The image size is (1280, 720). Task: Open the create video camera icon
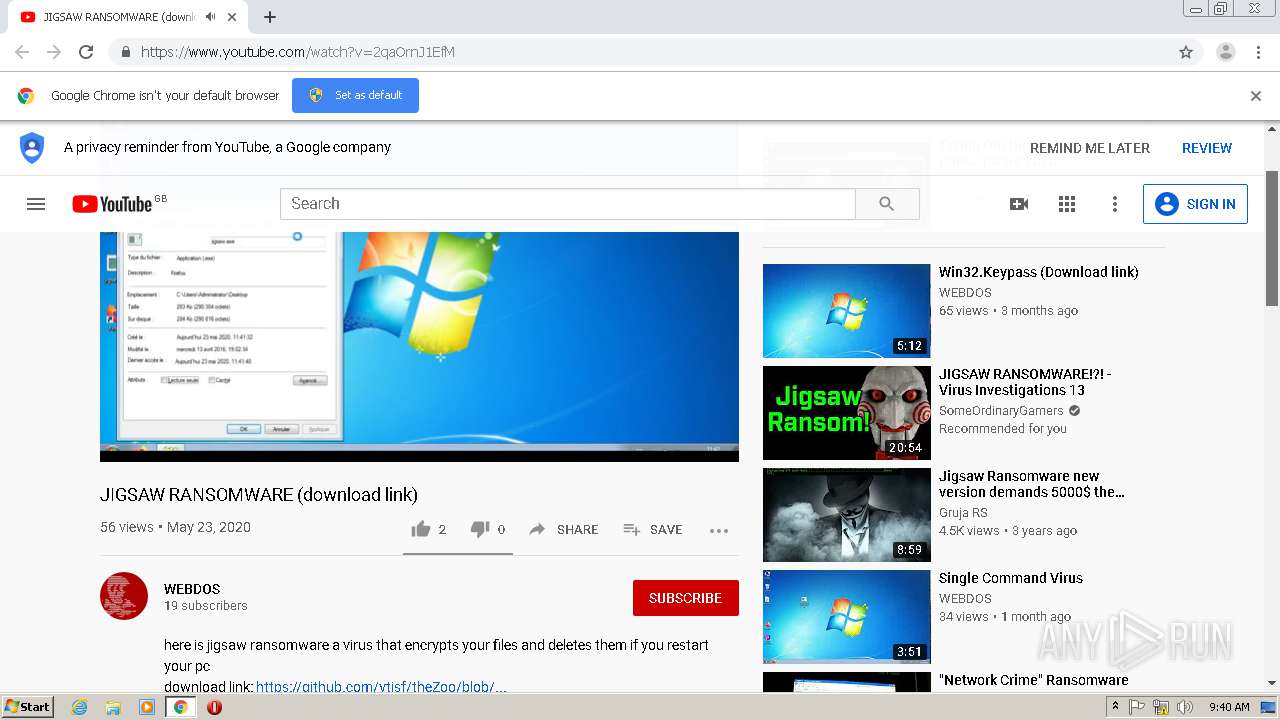tap(1019, 204)
